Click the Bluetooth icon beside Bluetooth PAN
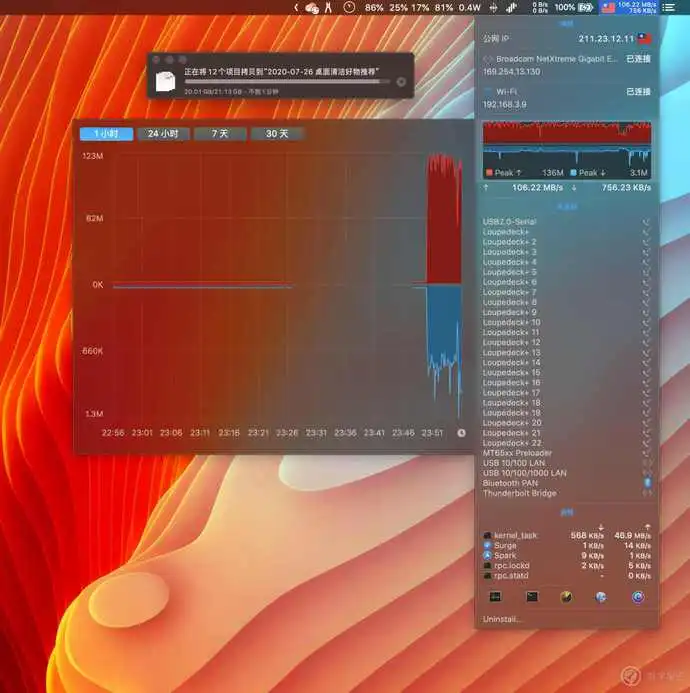 click(x=647, y=483)
